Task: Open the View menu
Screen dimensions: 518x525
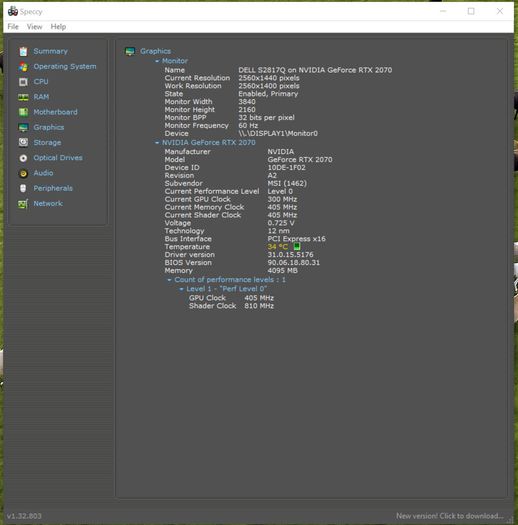Action: [x=34, y=27]
